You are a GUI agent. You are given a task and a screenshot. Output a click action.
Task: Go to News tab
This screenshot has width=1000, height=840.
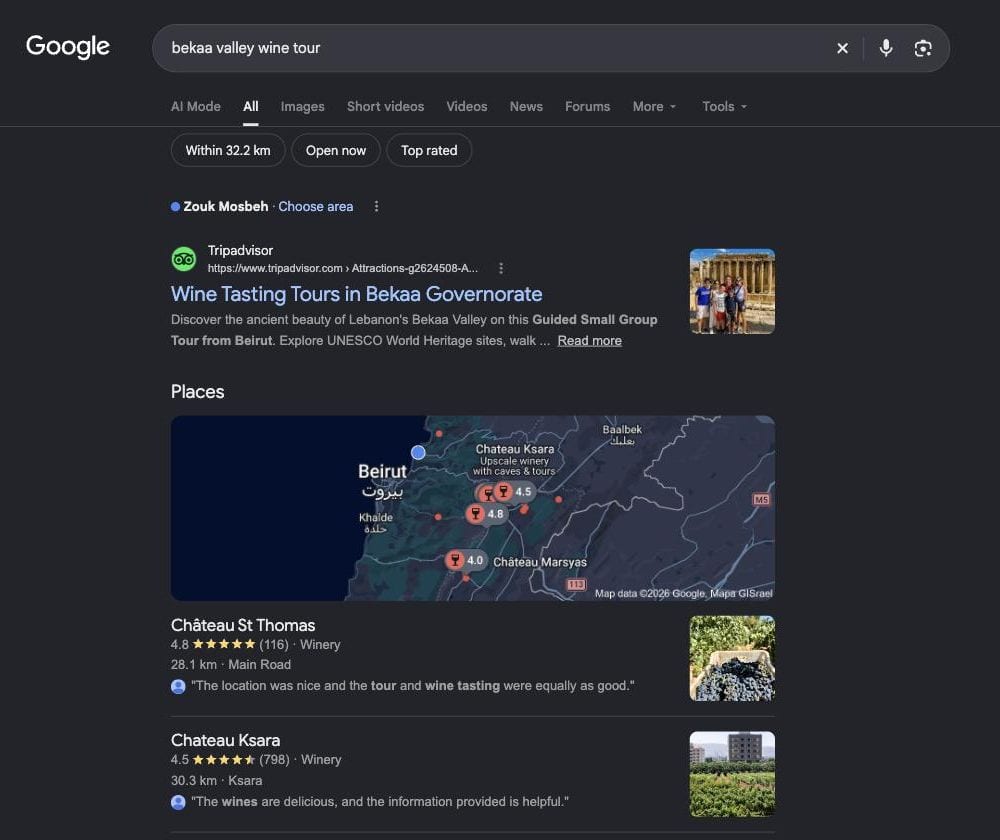point(526,107)
